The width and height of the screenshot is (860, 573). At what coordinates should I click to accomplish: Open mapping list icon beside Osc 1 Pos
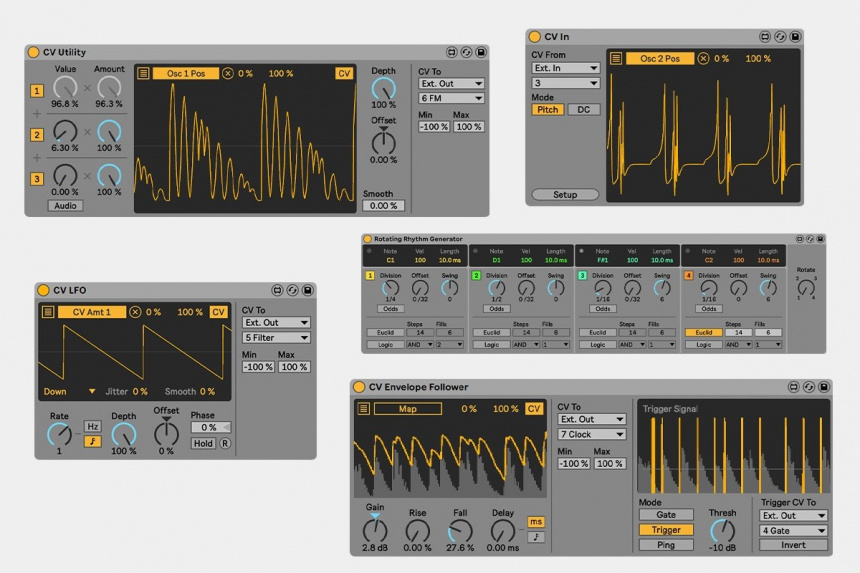pos(143,73)
